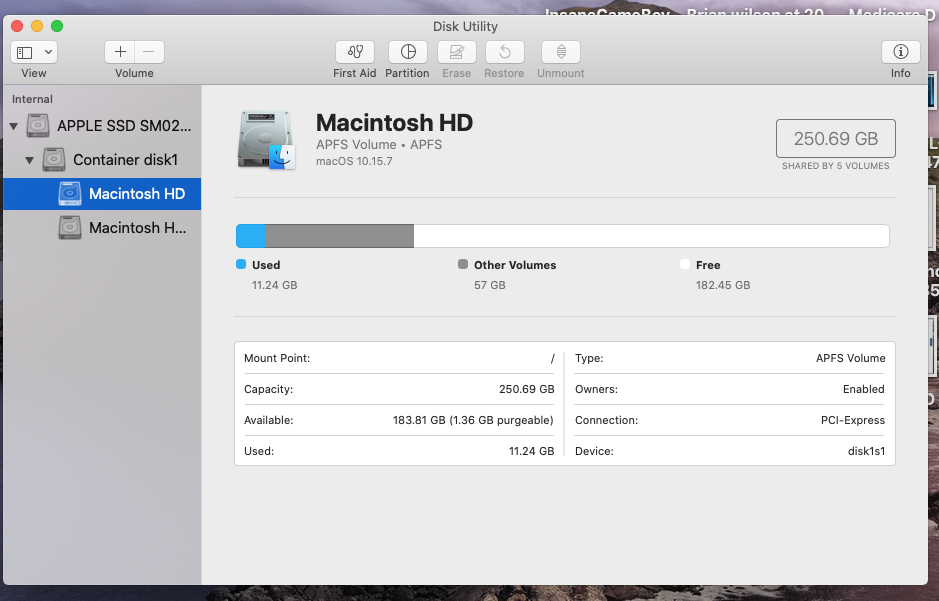Click the gray Other Volumes legend swatch

point(463,264)
